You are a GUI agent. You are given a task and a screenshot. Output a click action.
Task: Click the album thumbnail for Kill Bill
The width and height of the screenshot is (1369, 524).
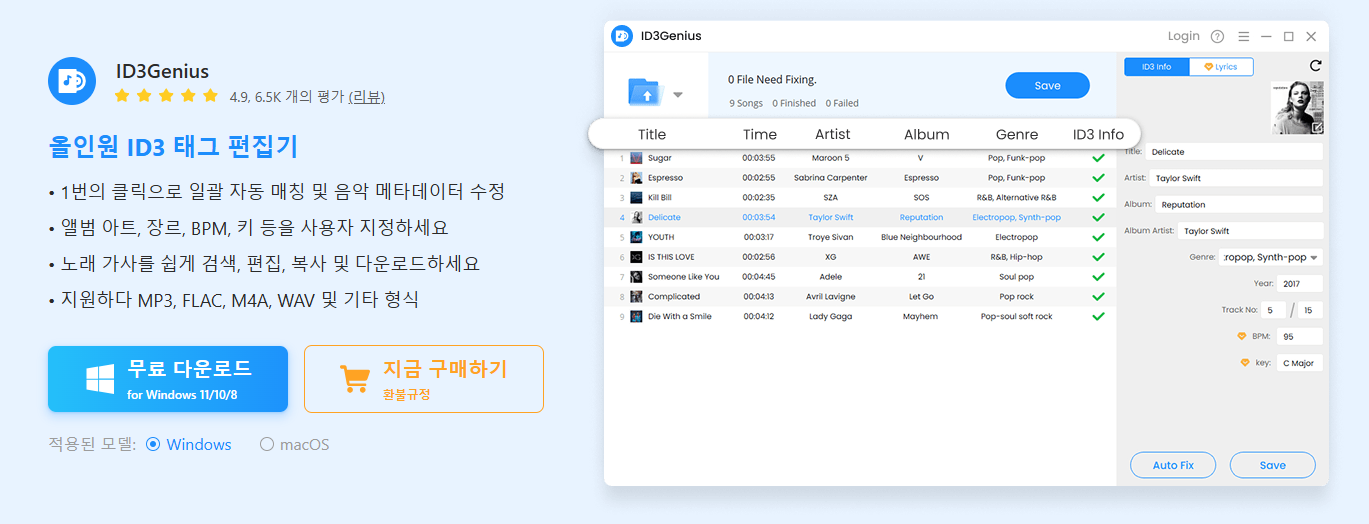[x=636, y=198]
